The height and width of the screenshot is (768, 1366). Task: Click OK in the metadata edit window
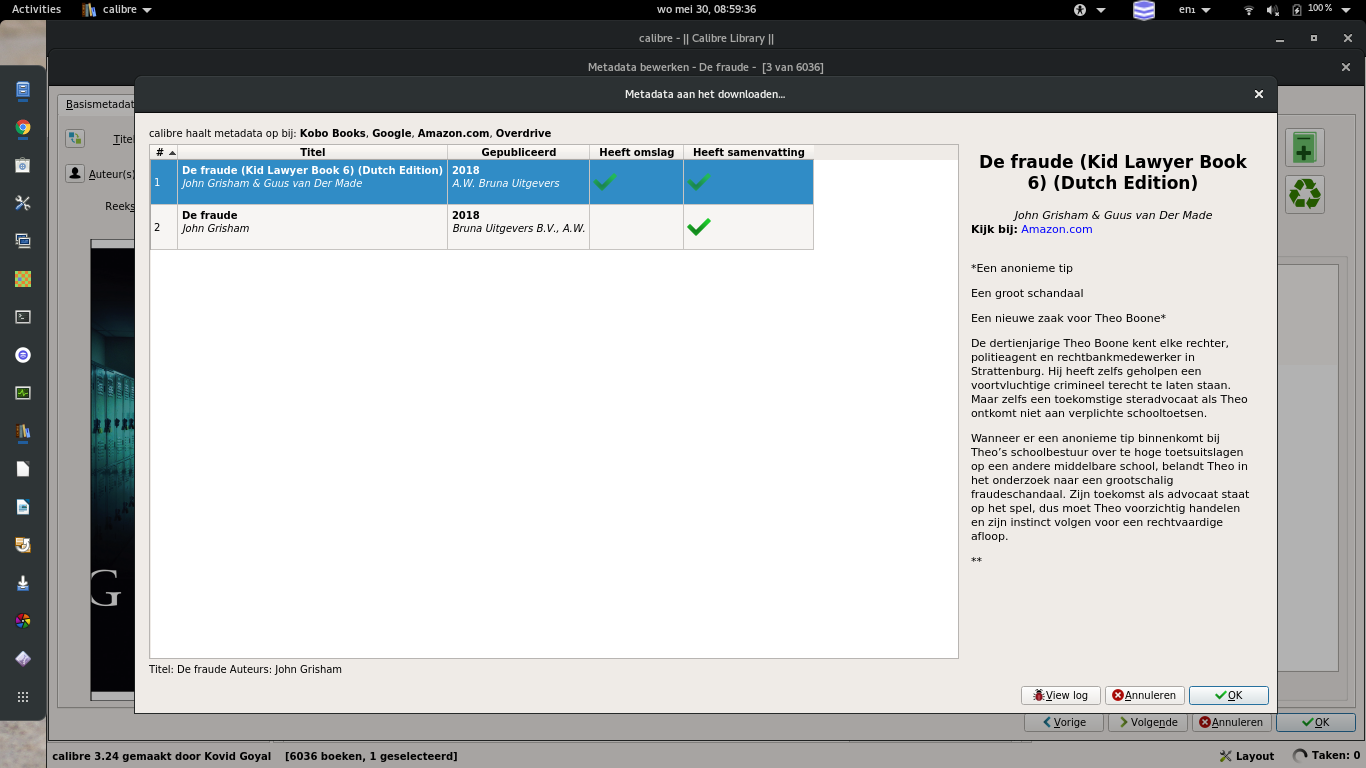[1316, 722]
